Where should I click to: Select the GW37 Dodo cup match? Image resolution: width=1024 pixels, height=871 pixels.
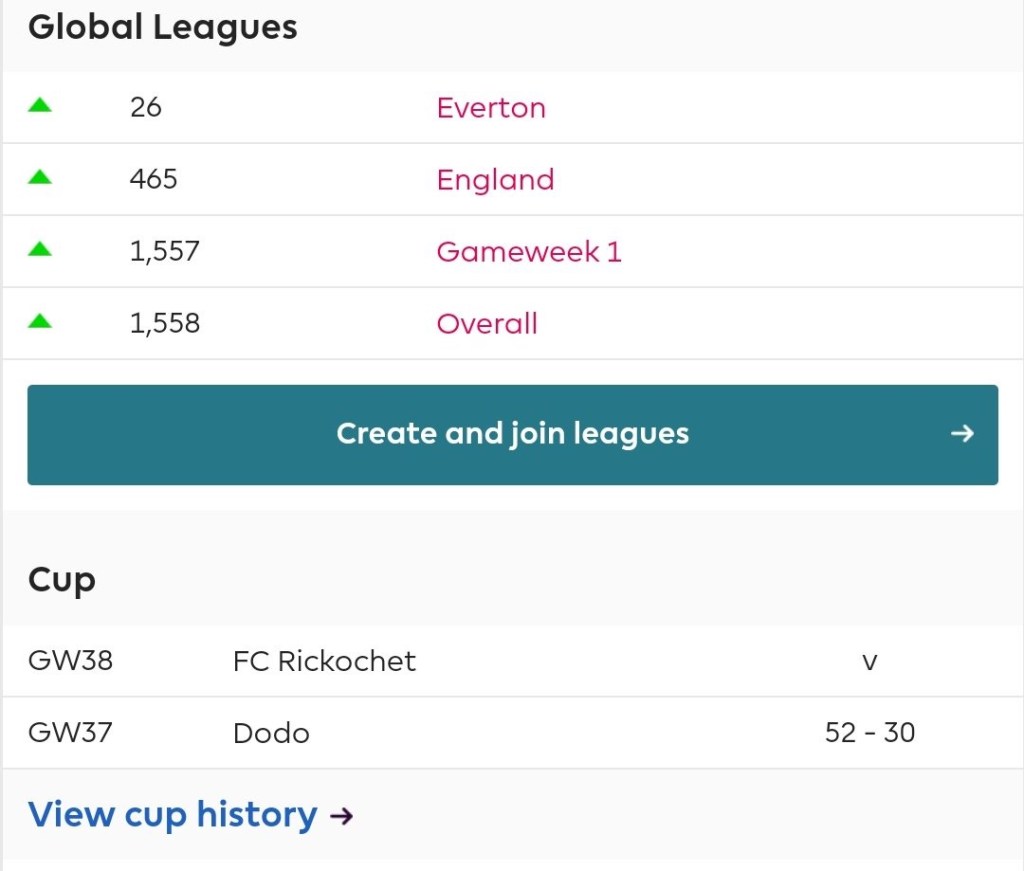(271, 733)
